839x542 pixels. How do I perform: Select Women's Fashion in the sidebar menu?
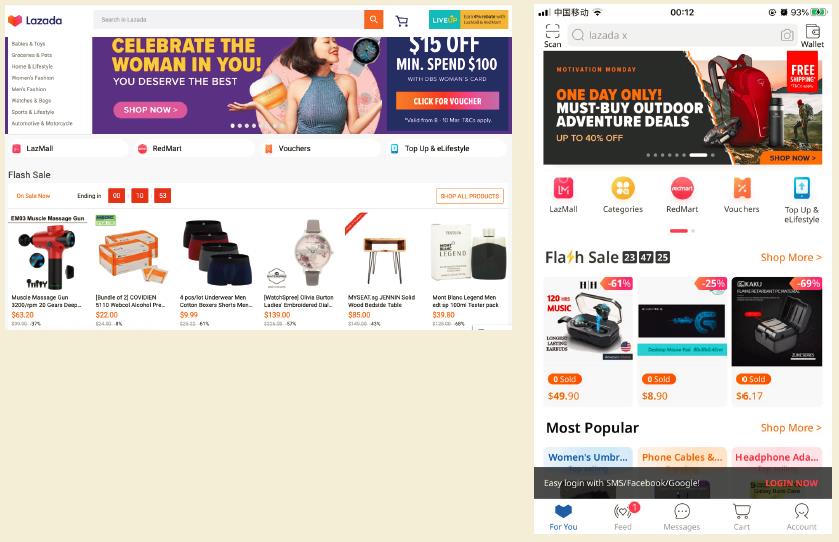point(33,78)
